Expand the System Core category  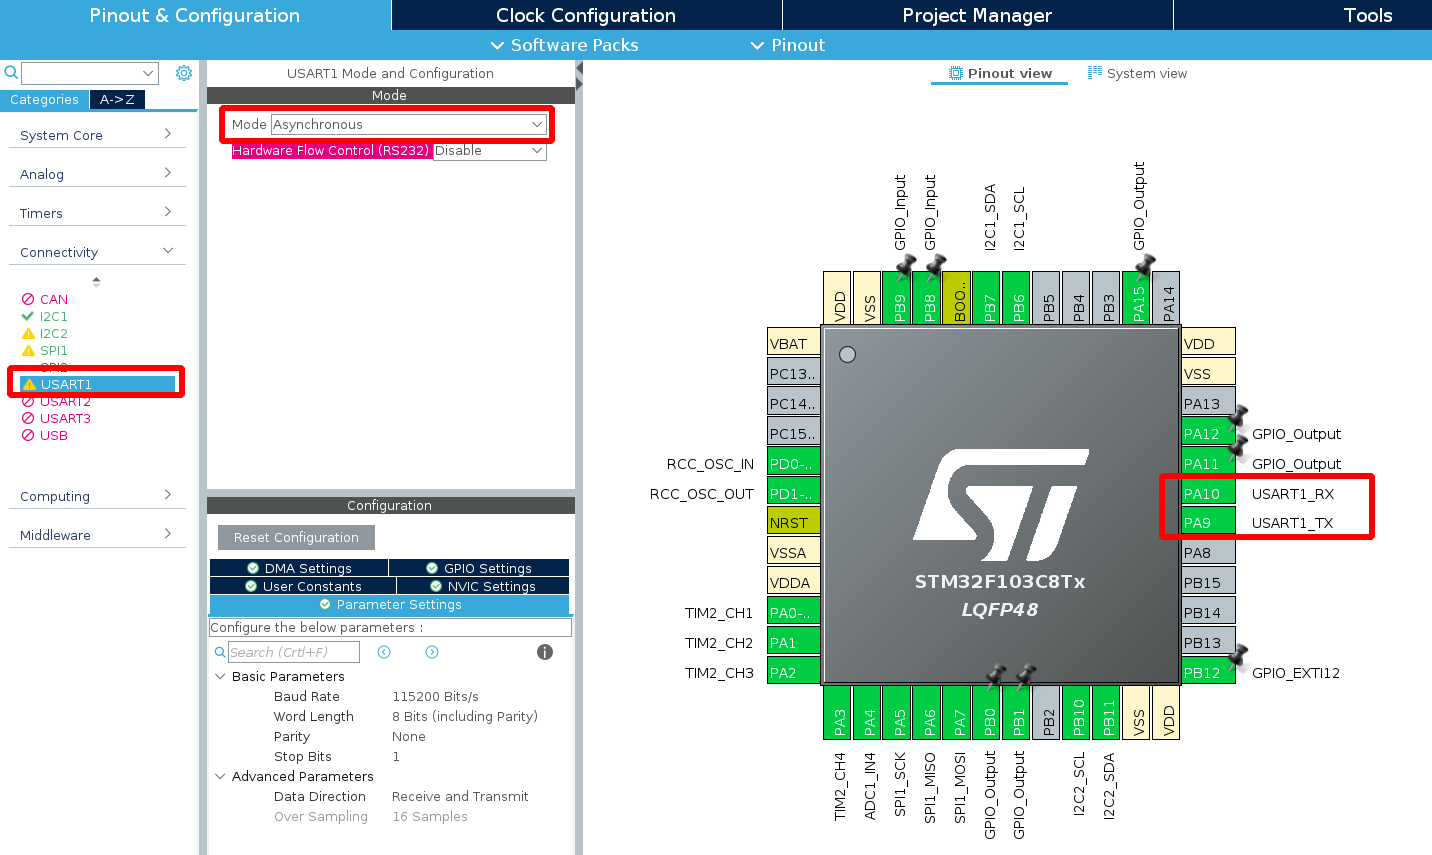(97, 135)
